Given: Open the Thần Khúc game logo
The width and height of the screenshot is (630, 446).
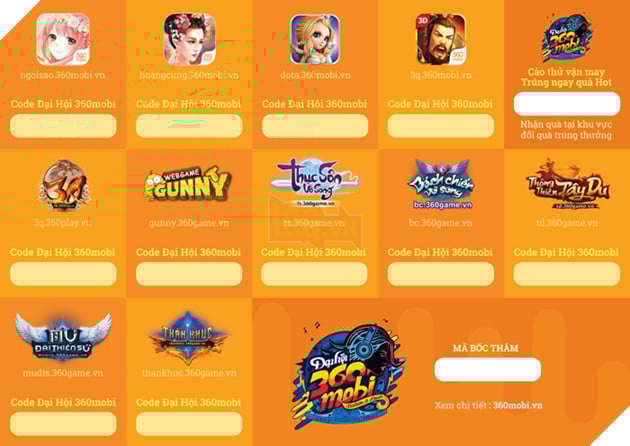Looking at the screenshot, I should click(188, 337).
